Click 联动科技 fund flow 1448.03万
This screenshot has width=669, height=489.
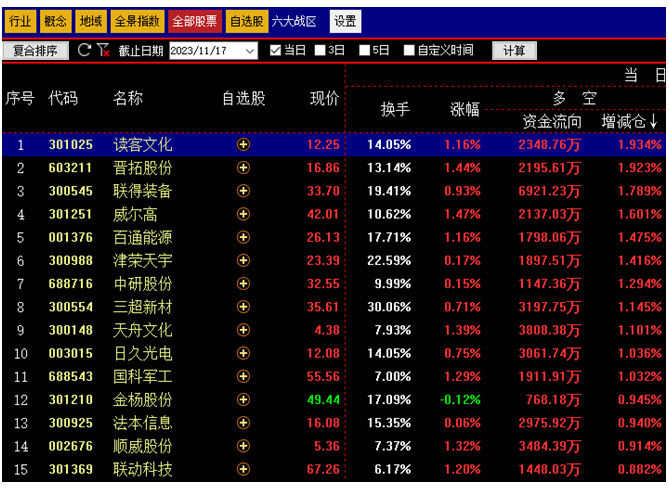(549, 469)
